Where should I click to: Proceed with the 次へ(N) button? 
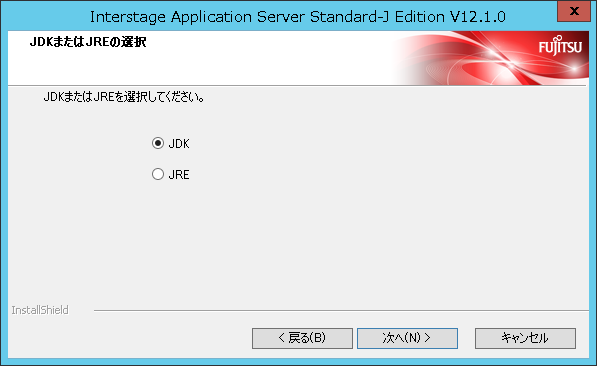coord(407,338)
